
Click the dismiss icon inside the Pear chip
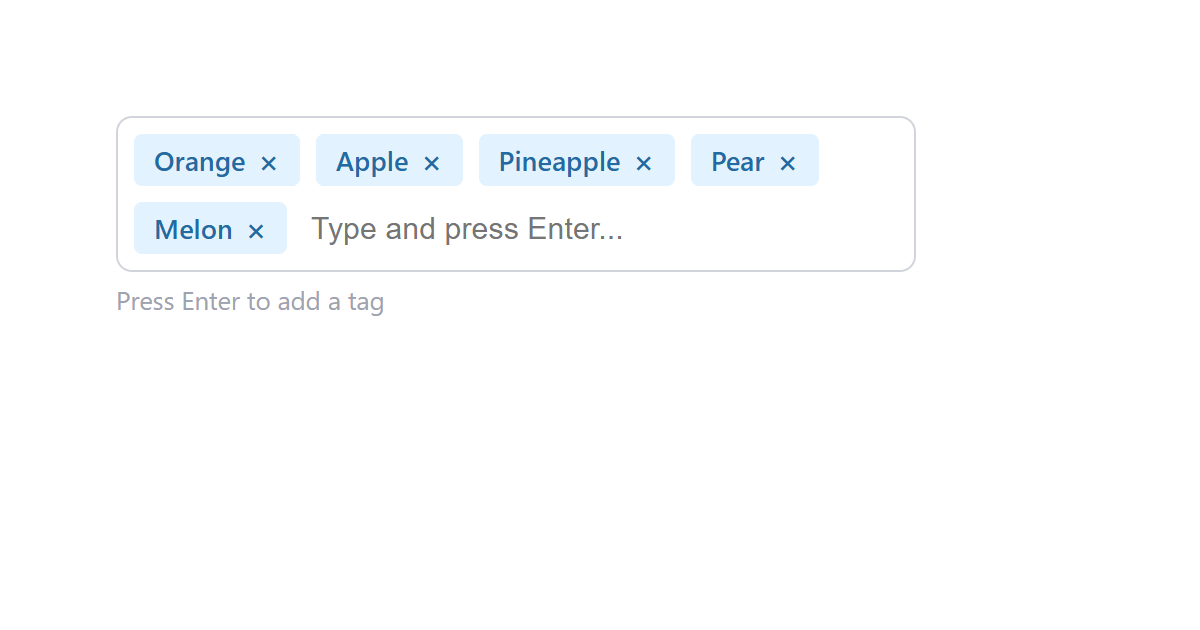click(787, 161)
